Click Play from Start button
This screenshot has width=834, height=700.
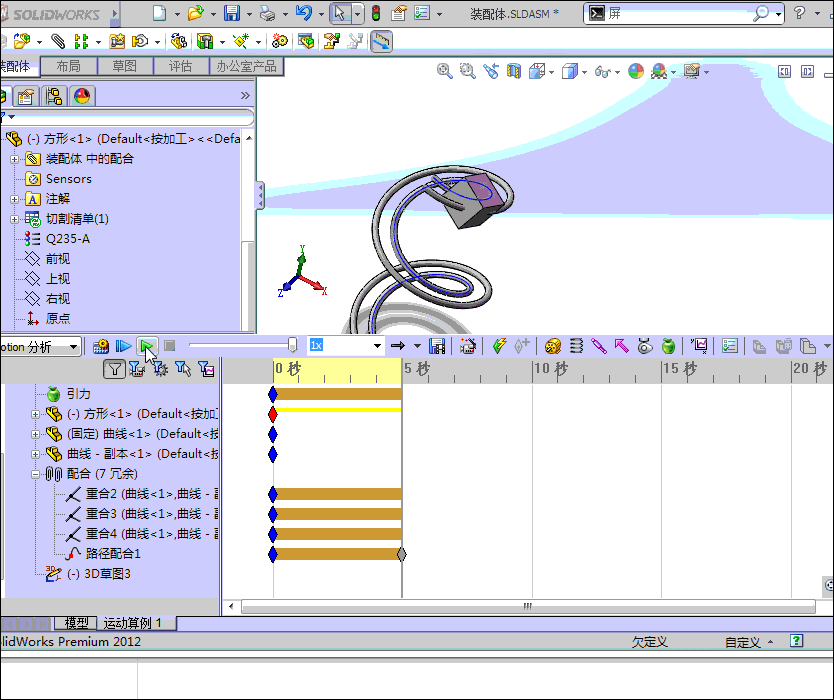(x=123, y=346)
